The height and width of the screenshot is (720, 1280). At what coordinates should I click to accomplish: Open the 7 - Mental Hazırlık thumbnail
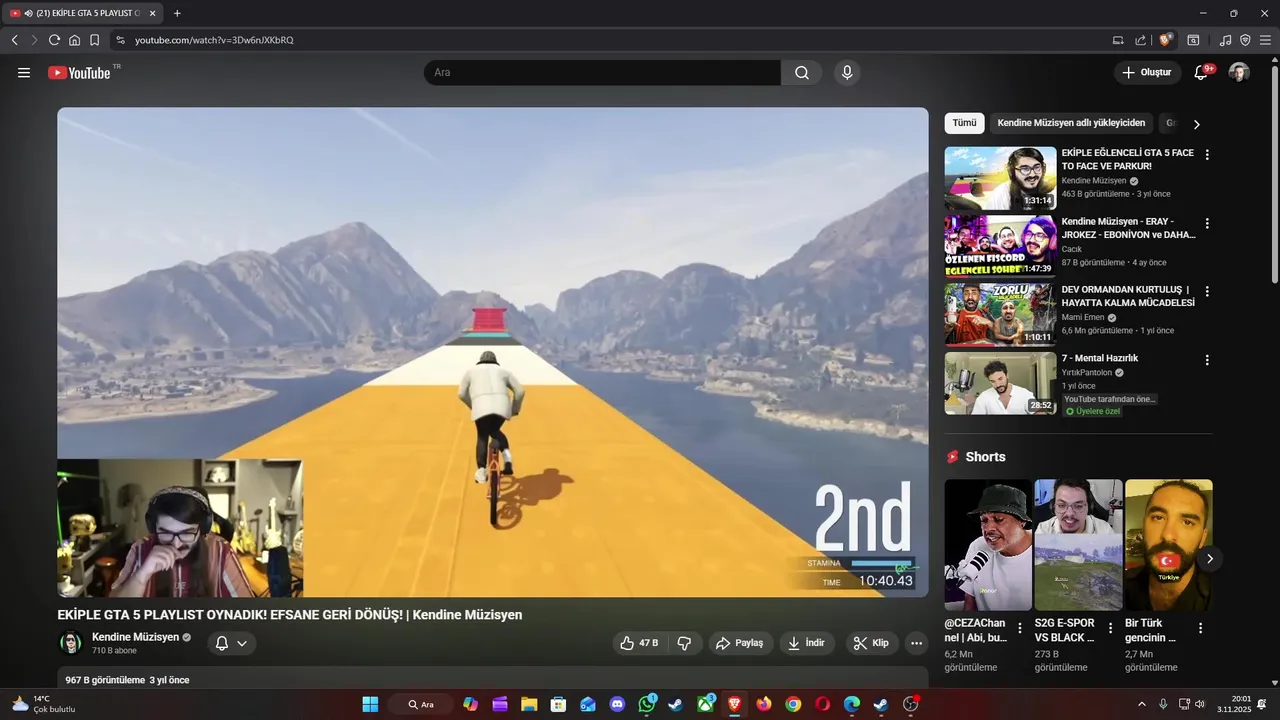pos(1000,383)
